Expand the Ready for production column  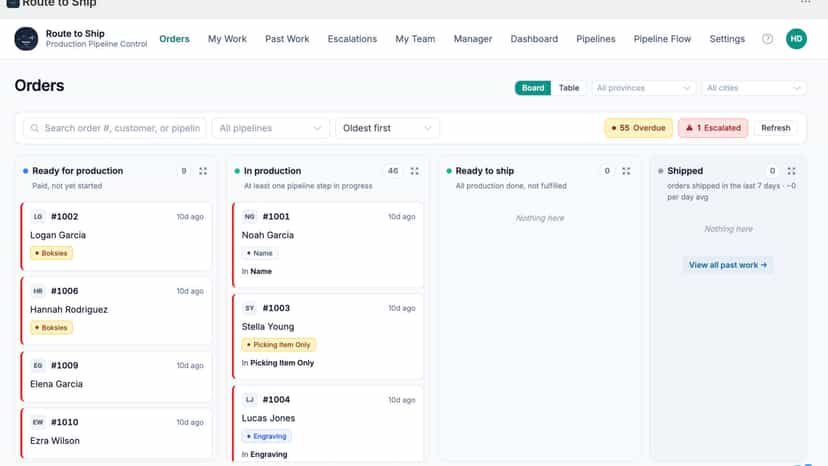203,171
